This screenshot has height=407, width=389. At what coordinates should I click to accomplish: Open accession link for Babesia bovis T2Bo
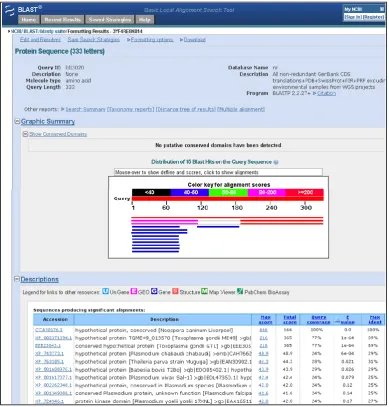click(x=53, y=369)
